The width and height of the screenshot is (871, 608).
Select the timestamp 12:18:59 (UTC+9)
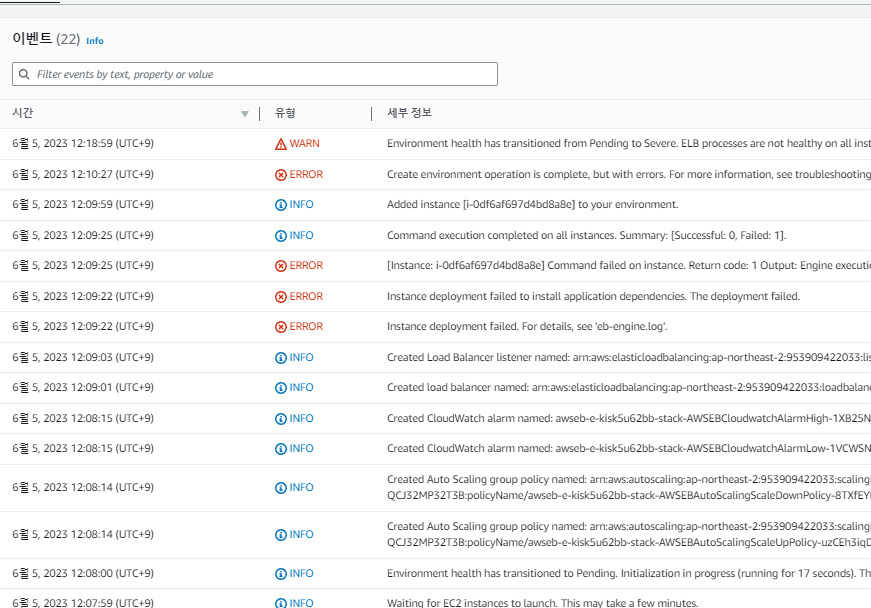(x=83, y=143)
